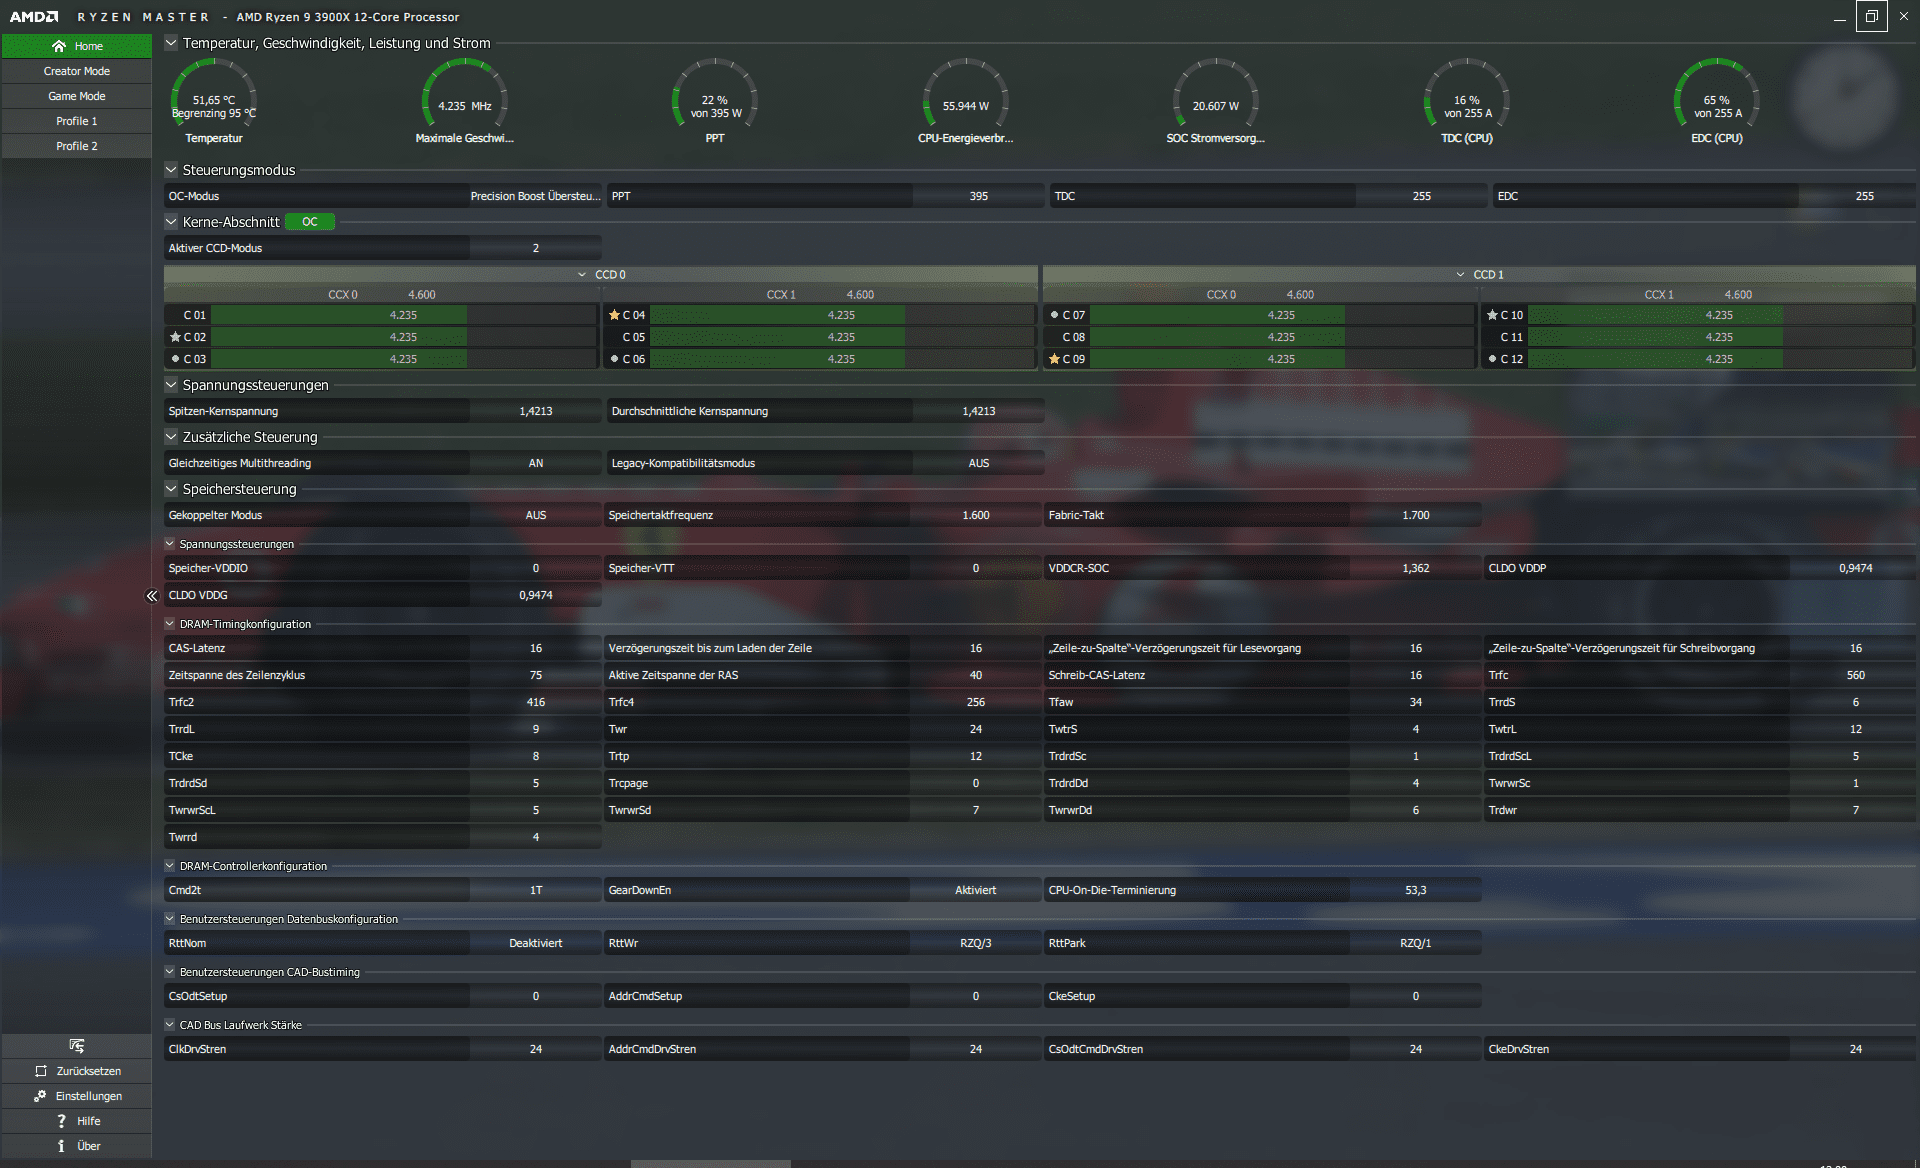Collapse the Speichersteuerung section
The image size is (1920, 1168).
[171, 489]
